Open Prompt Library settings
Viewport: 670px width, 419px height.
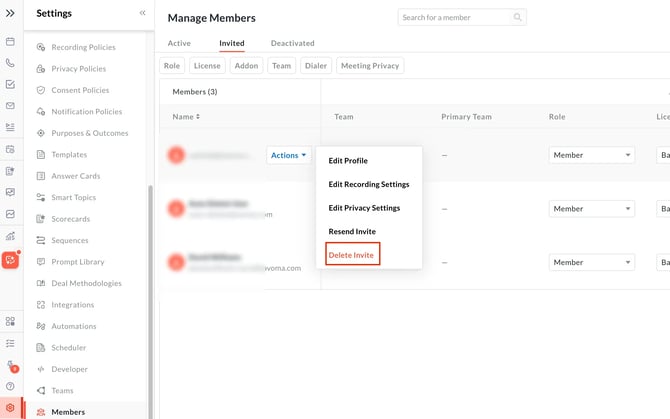[x=78, y=262]
